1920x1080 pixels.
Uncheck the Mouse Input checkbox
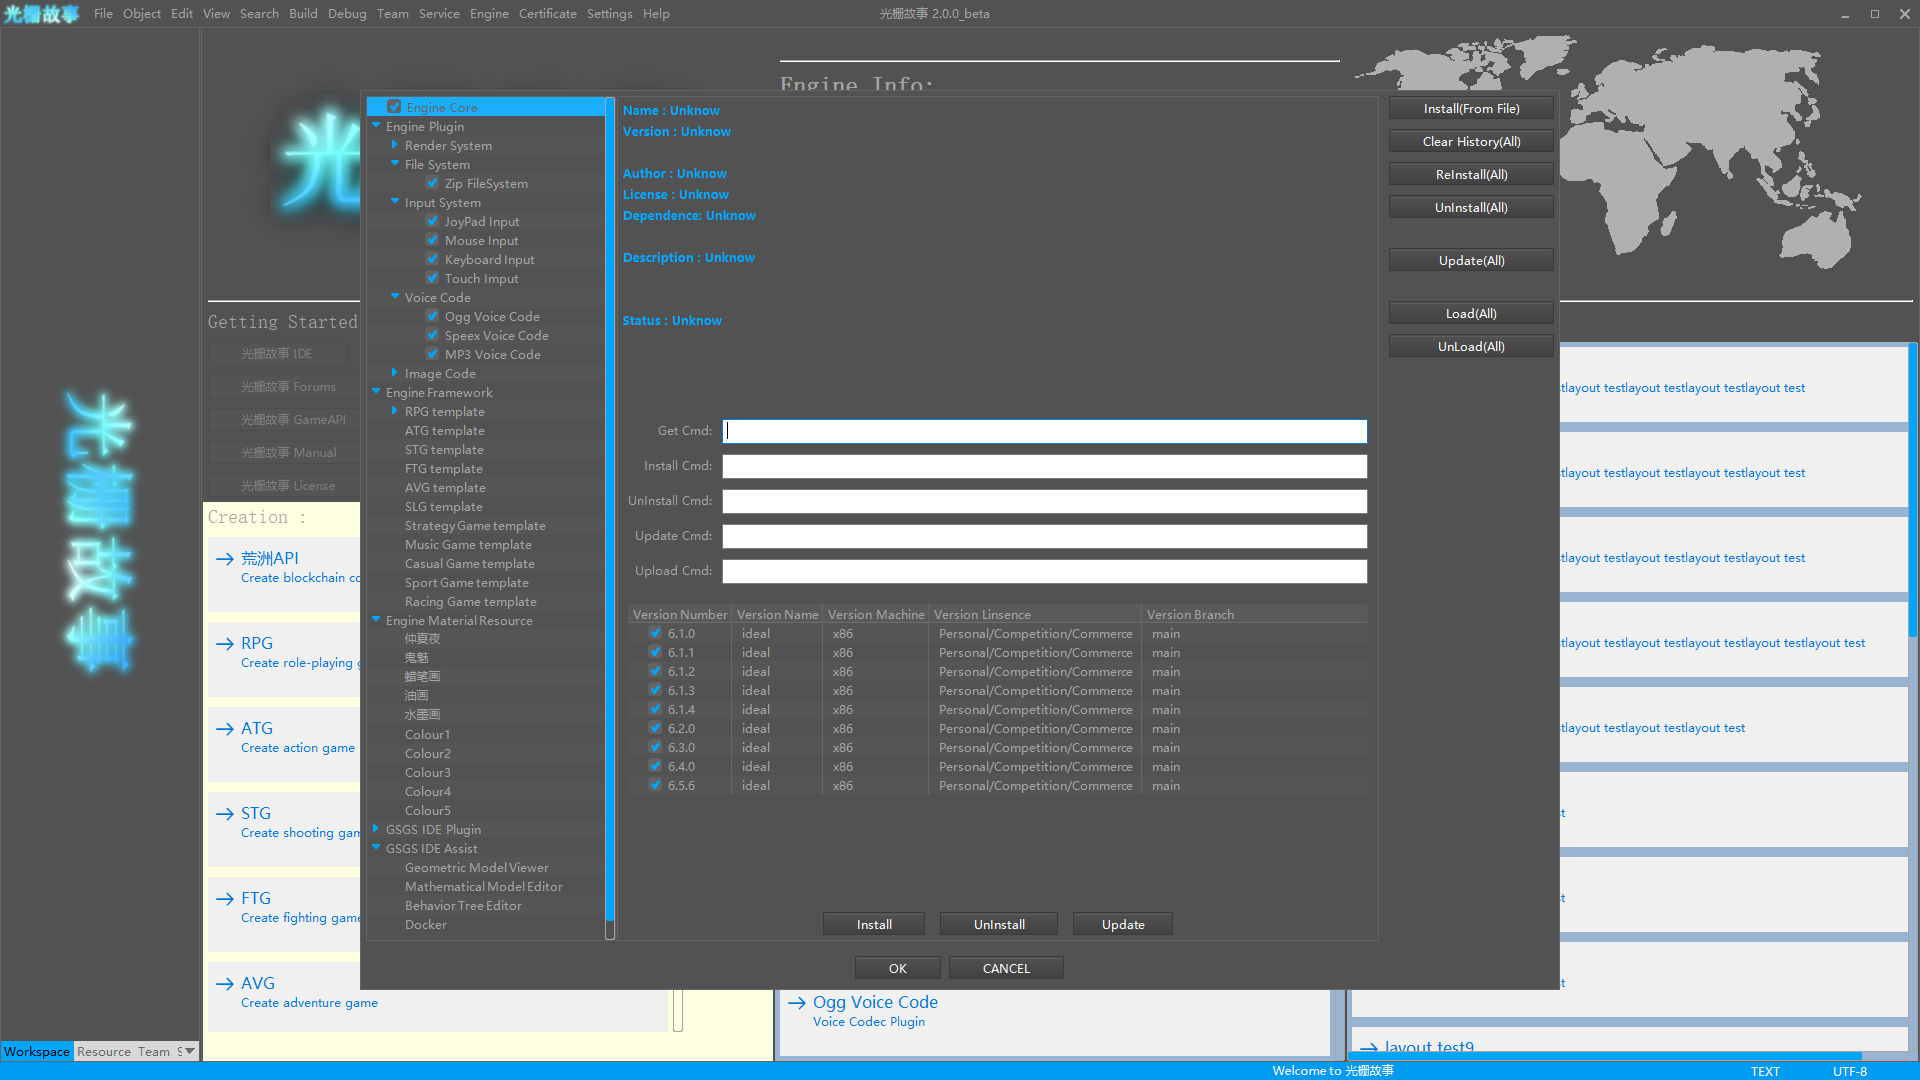coord(432,240)
